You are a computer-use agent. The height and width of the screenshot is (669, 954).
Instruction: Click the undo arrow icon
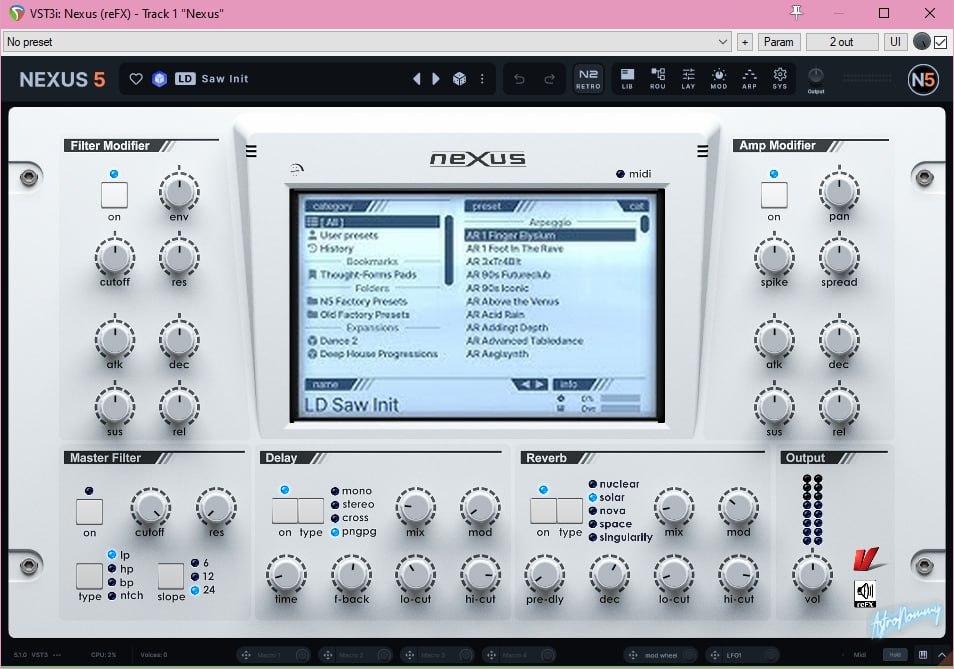[x=518, y=79]
